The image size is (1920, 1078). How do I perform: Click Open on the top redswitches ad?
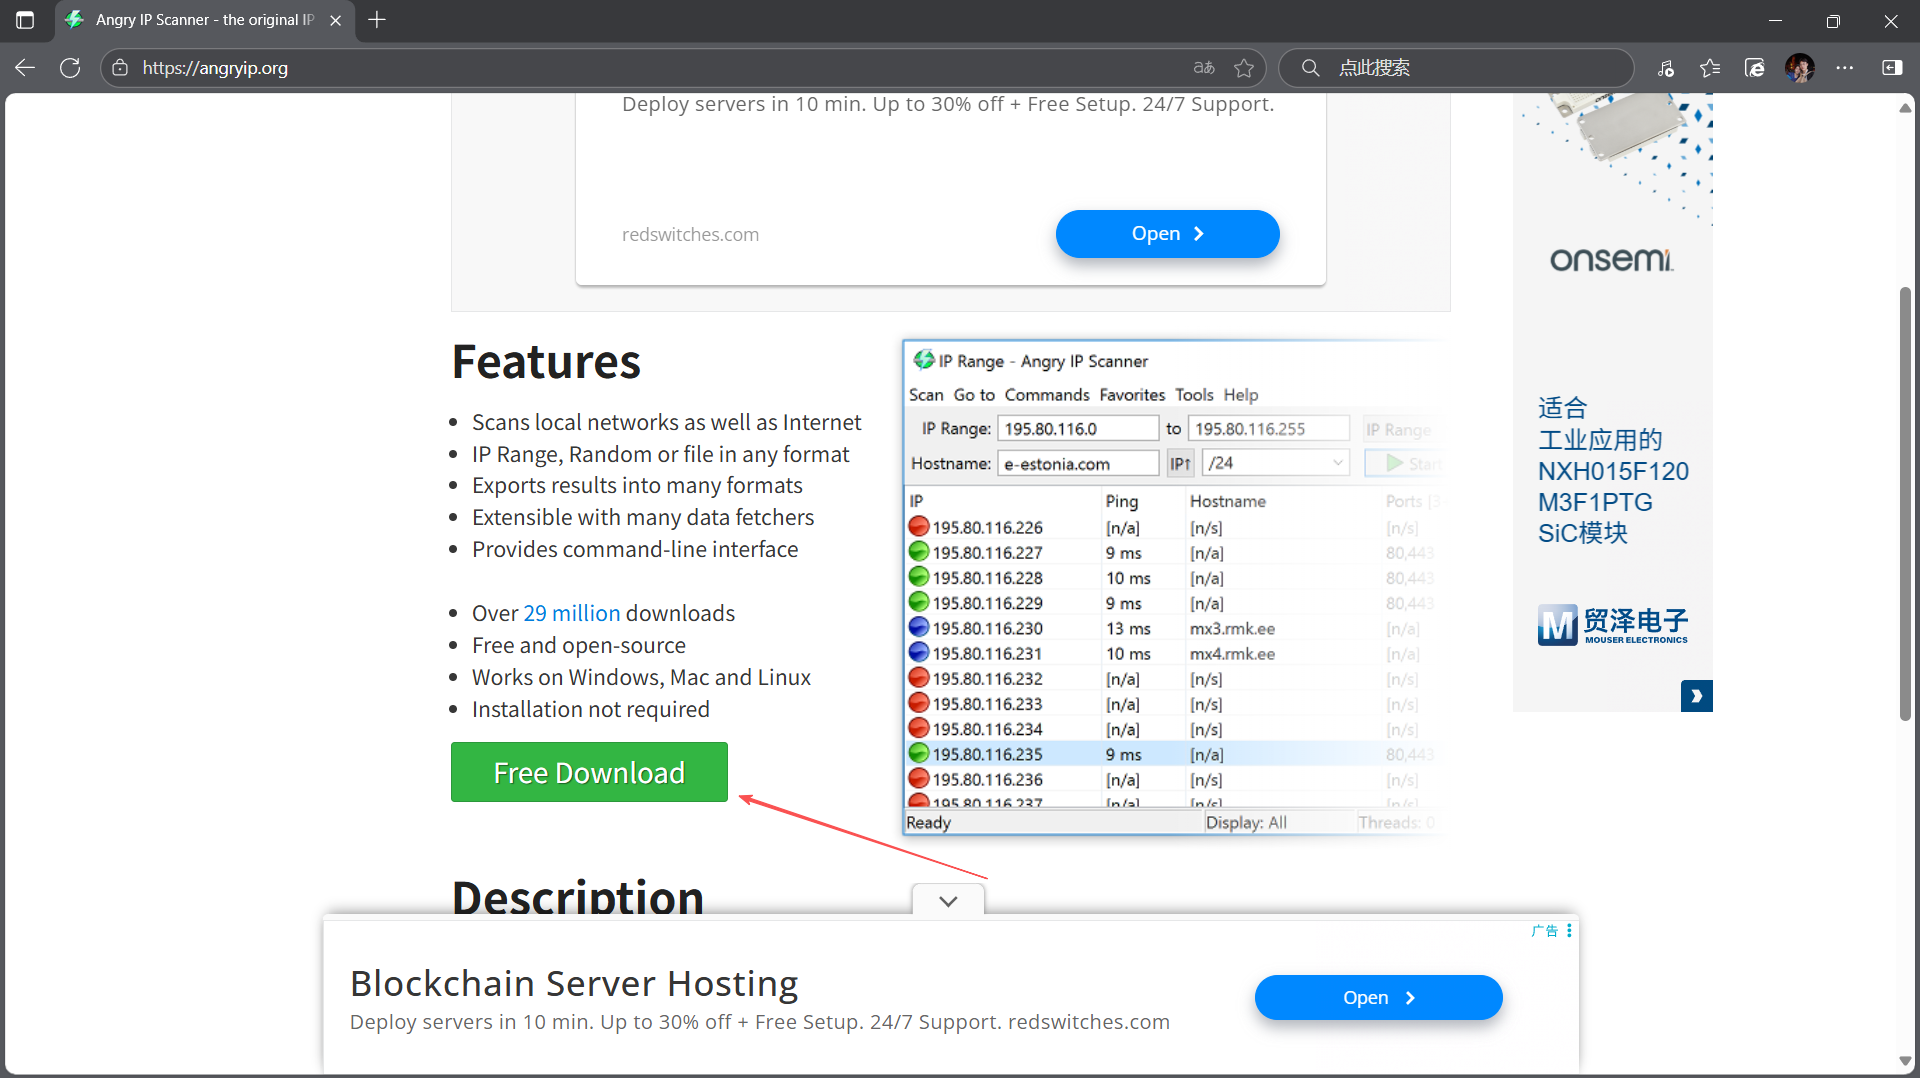pyautogui.click(x=1167, y=233)
